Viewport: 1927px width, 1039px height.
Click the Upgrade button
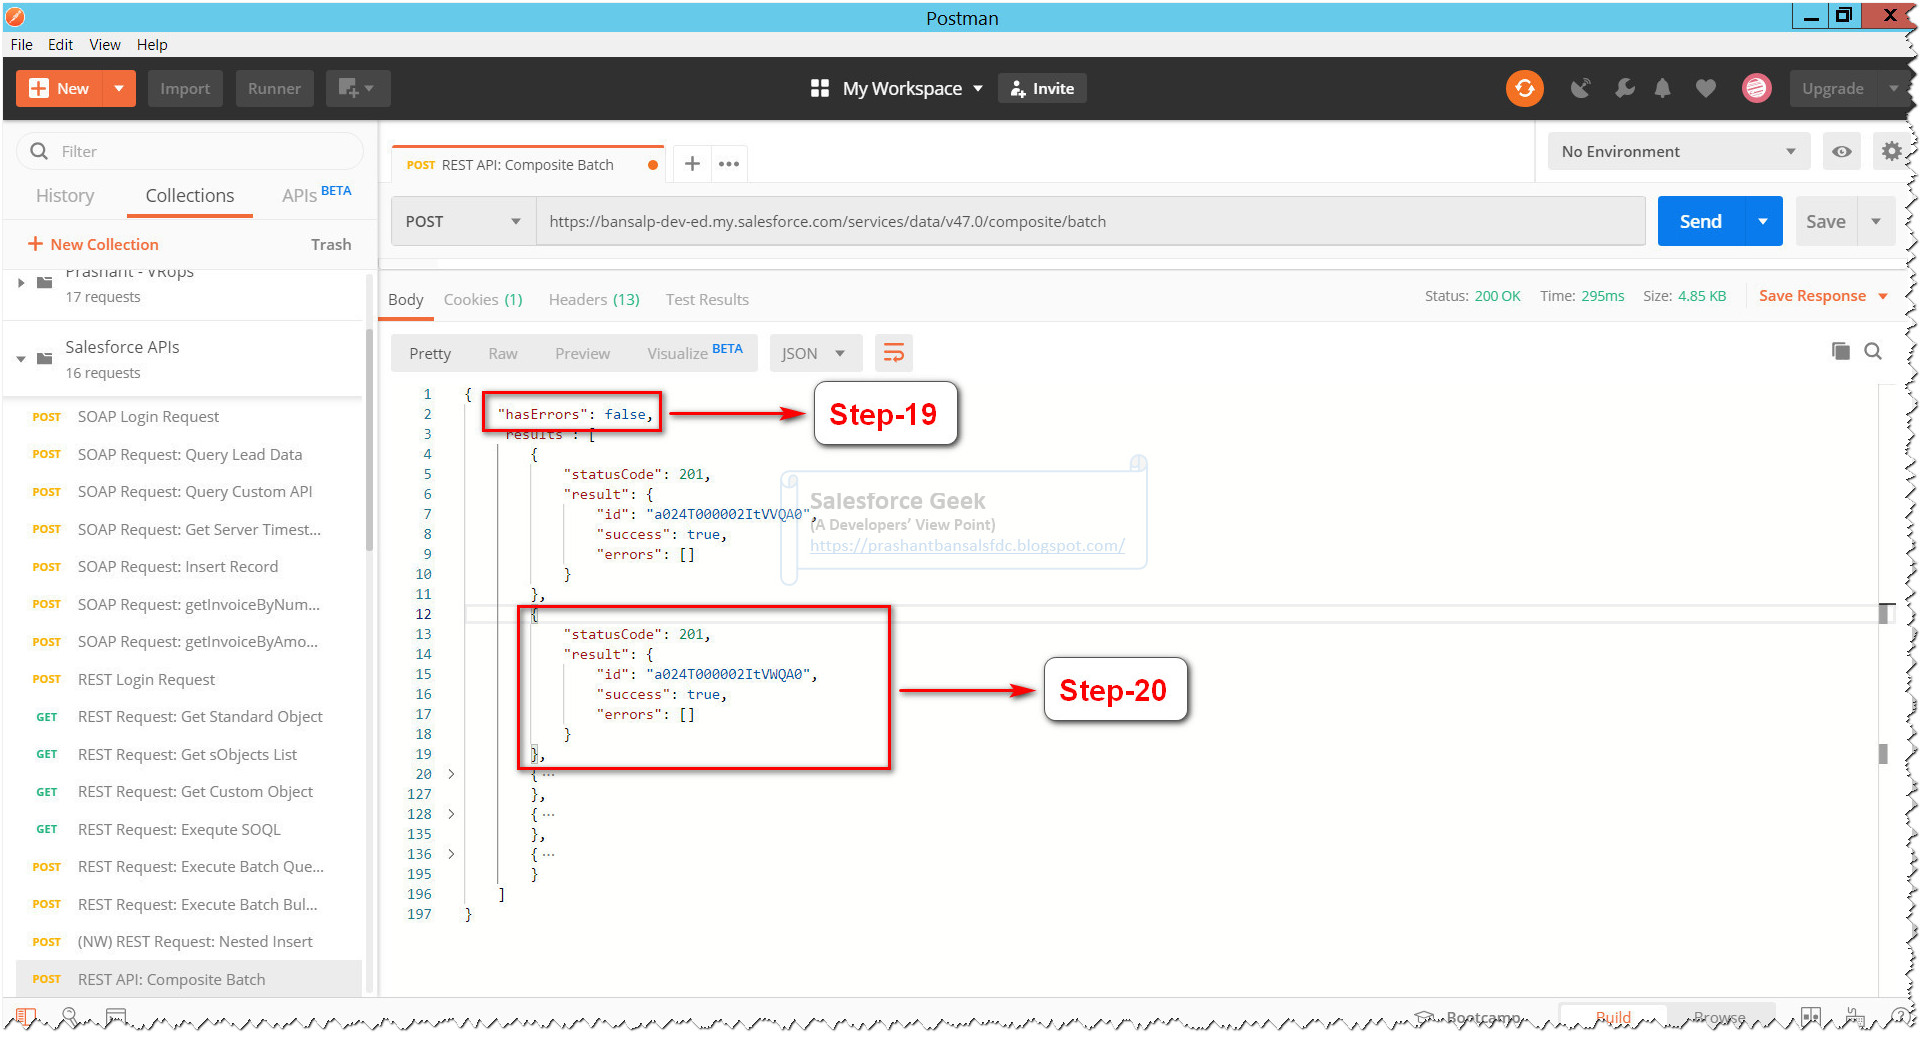click(1832, 88)
